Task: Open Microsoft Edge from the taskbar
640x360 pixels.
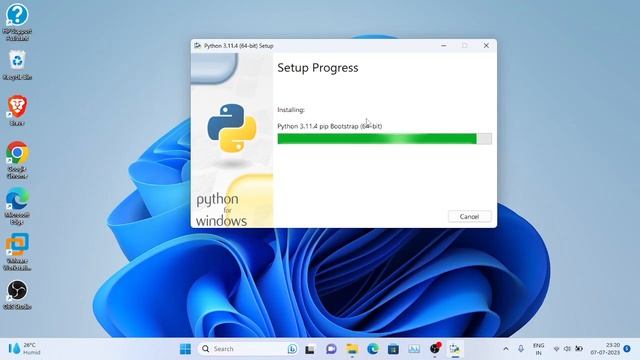Action: pos(373,349)
